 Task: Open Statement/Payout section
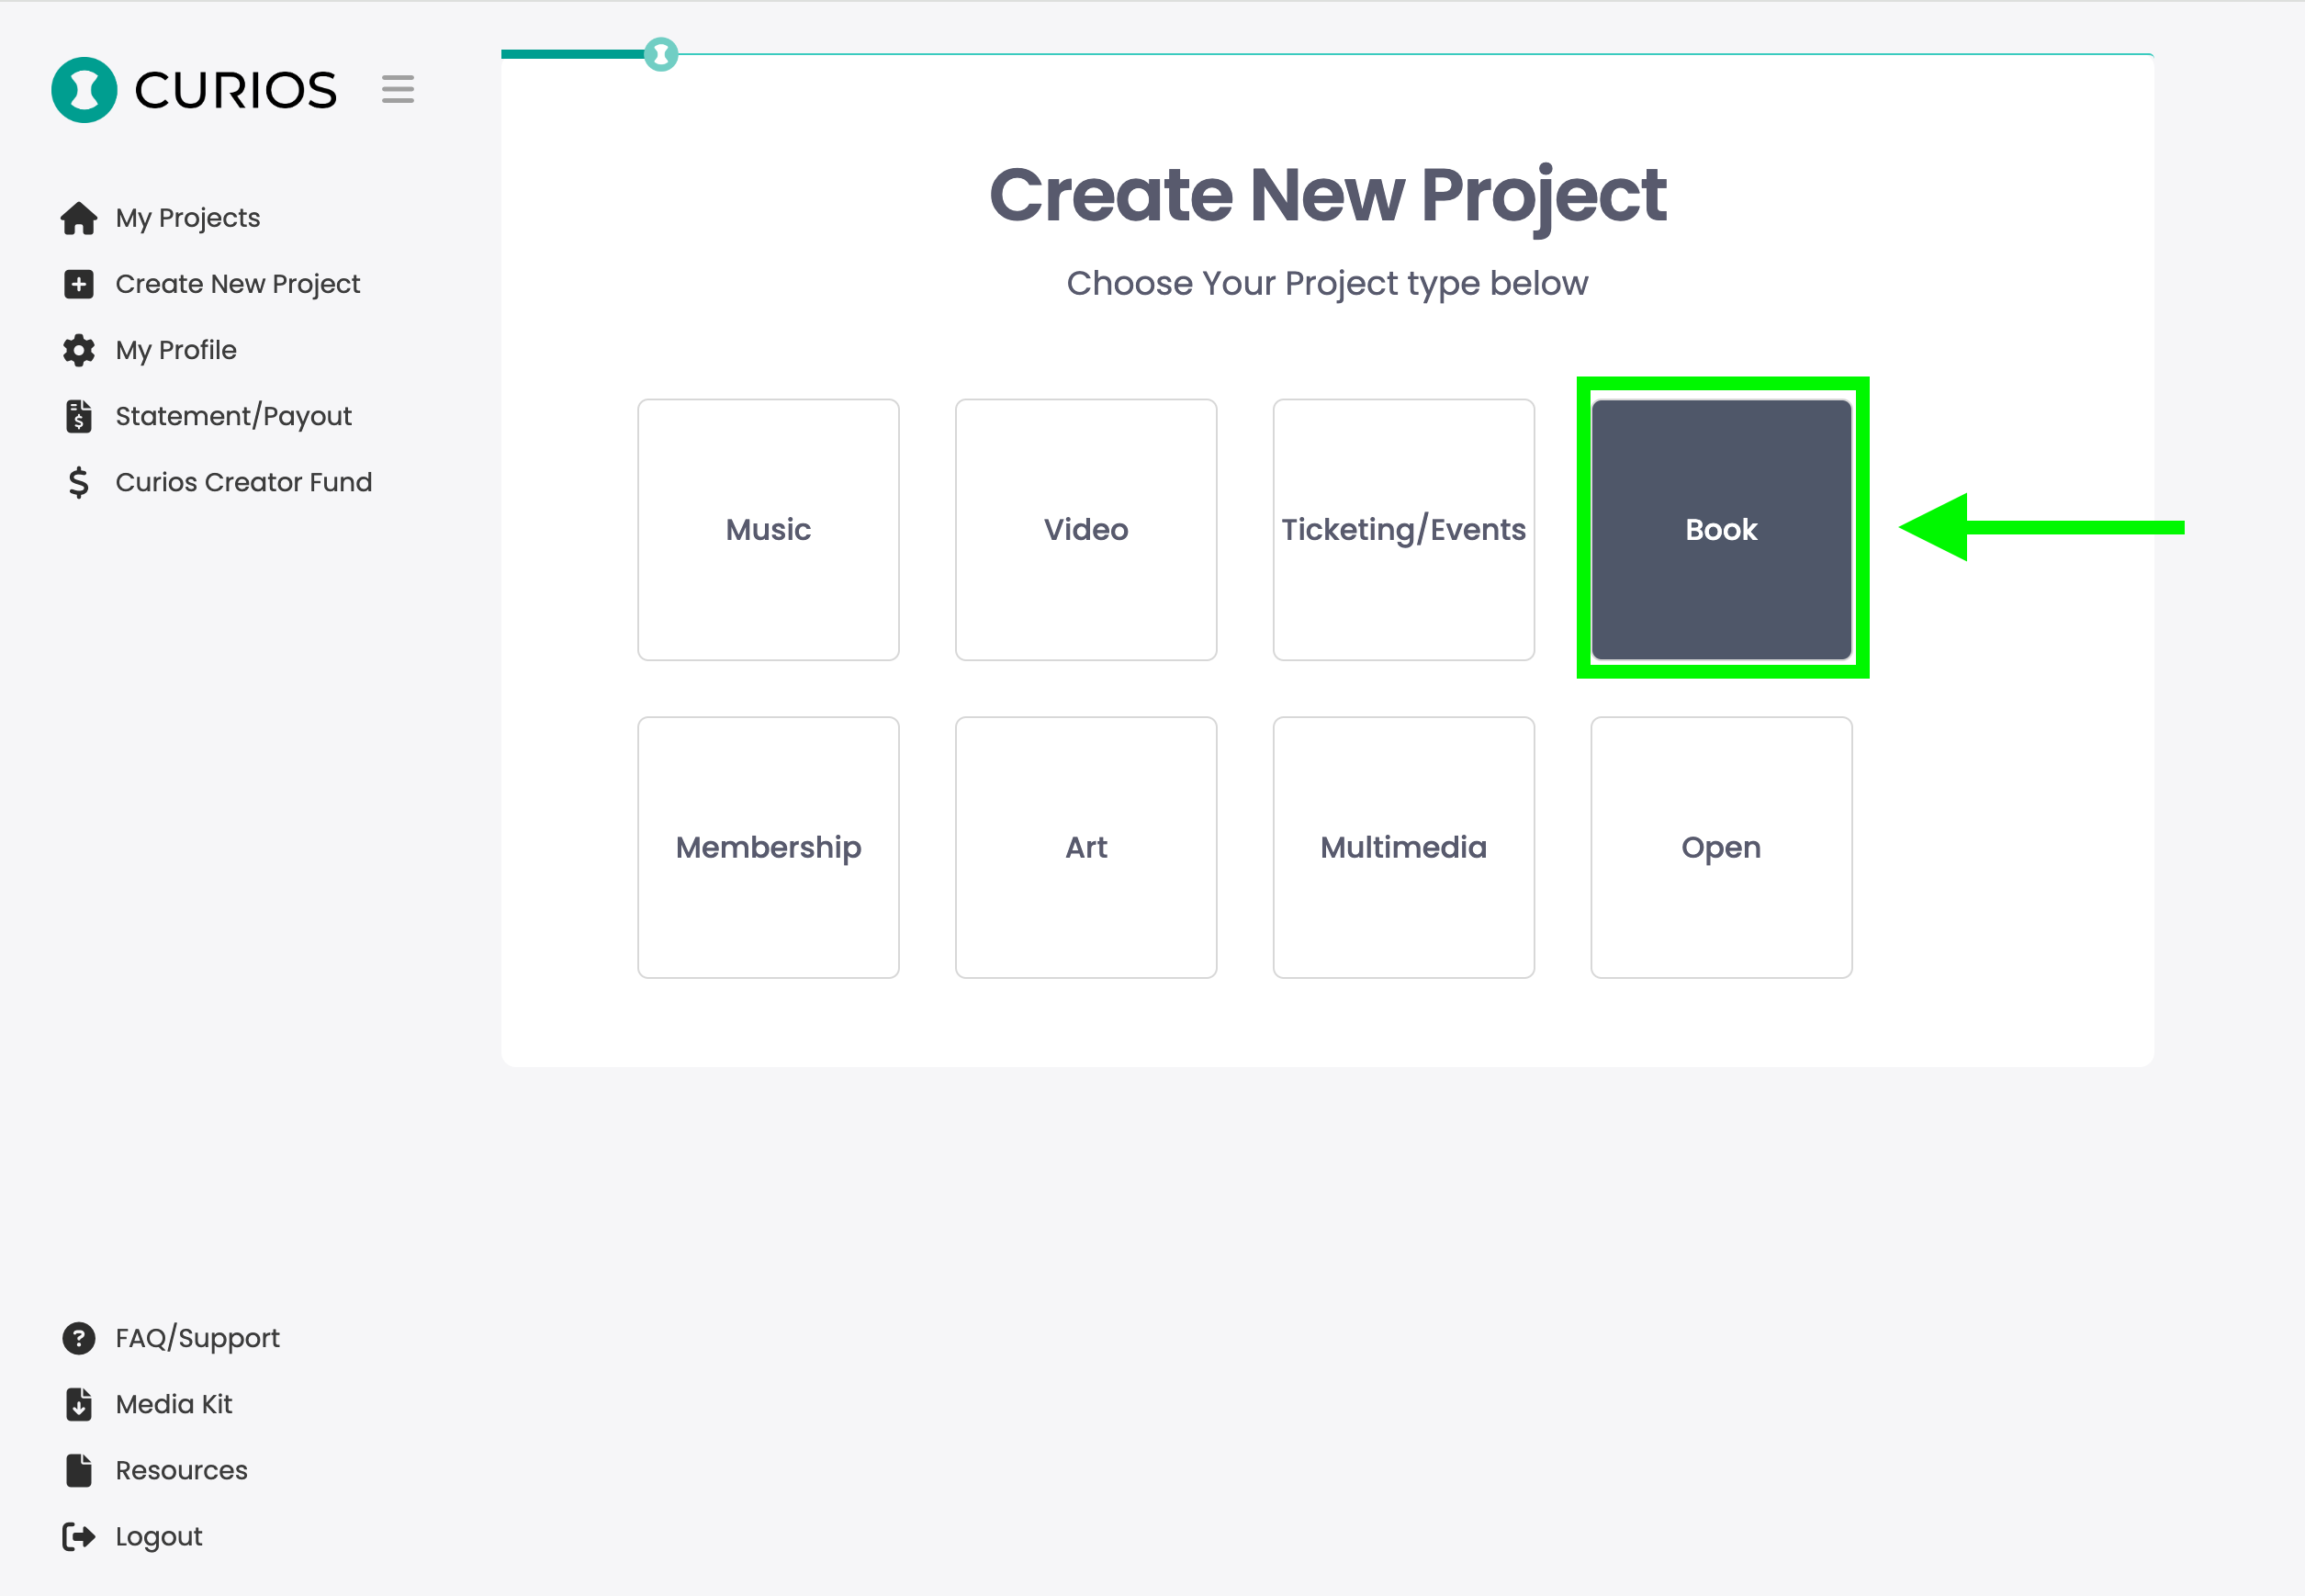tap(234, 416)
